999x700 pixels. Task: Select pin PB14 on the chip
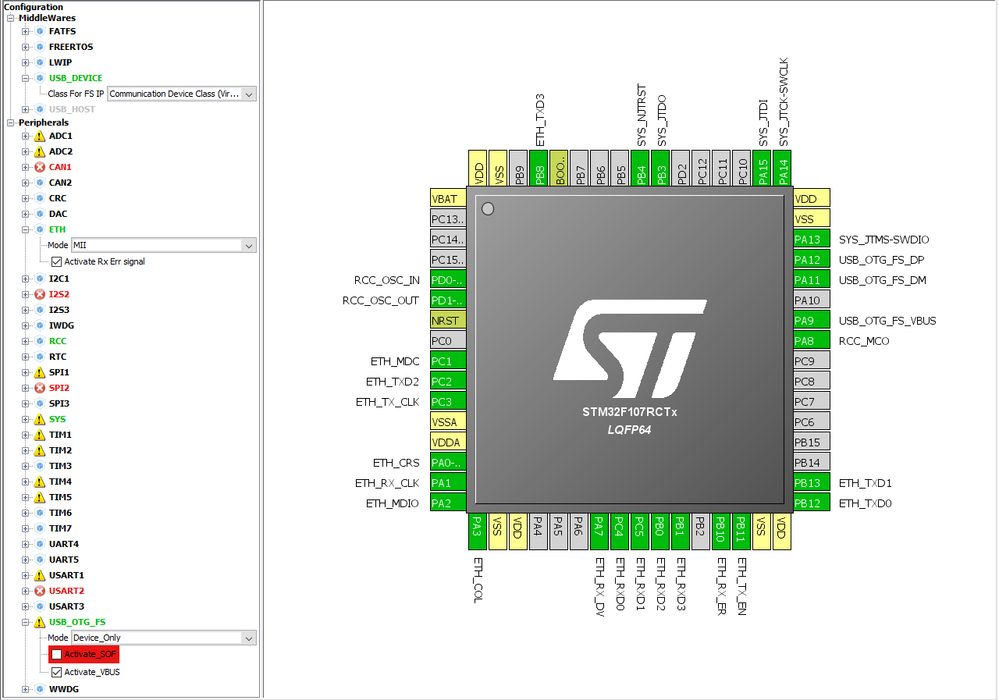[x=811, y=462]
